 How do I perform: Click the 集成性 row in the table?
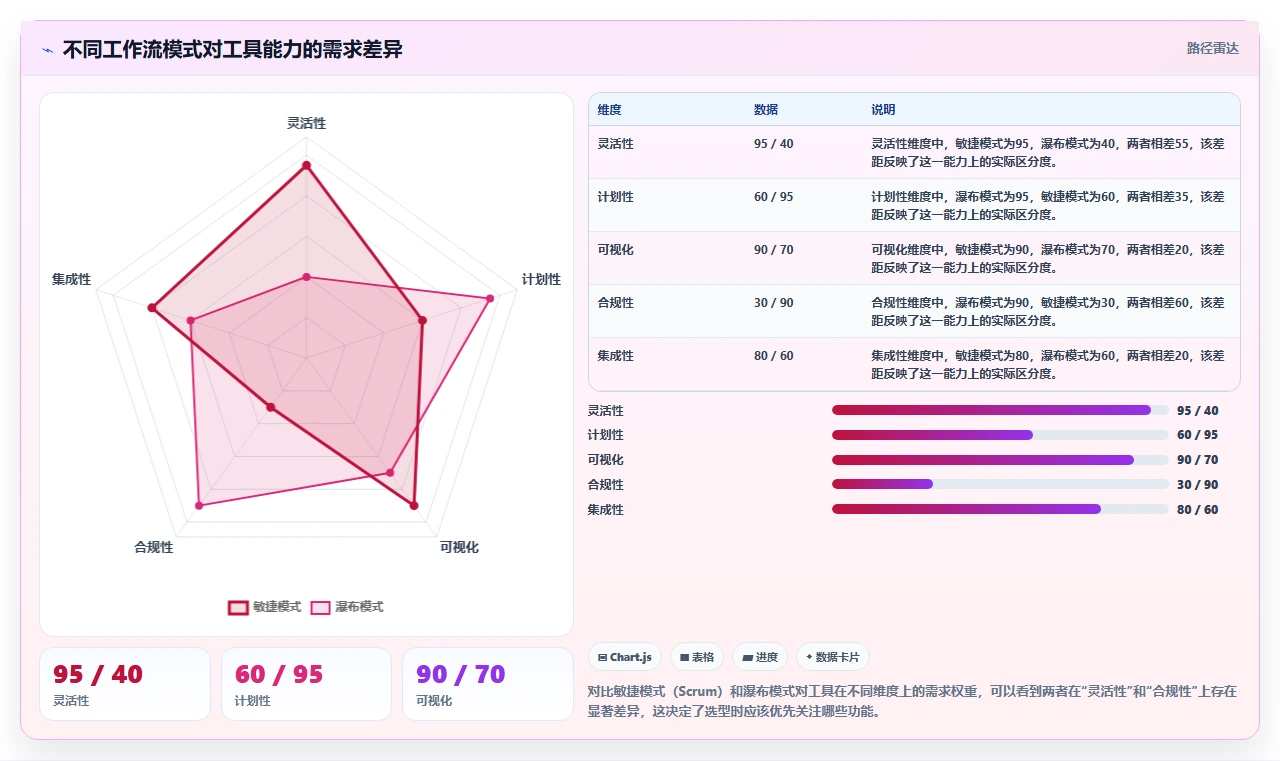[x=914, y=364]
